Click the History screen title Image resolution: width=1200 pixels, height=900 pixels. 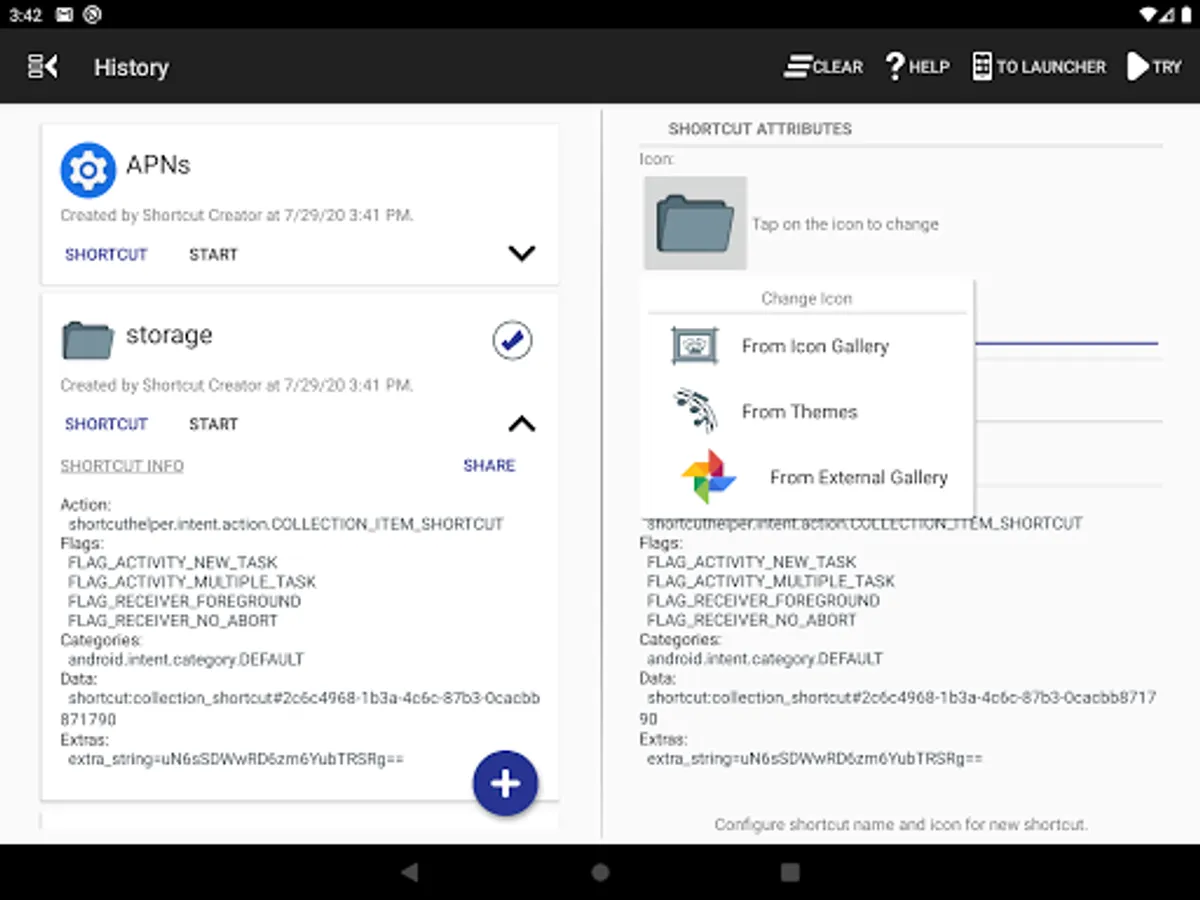131,67
